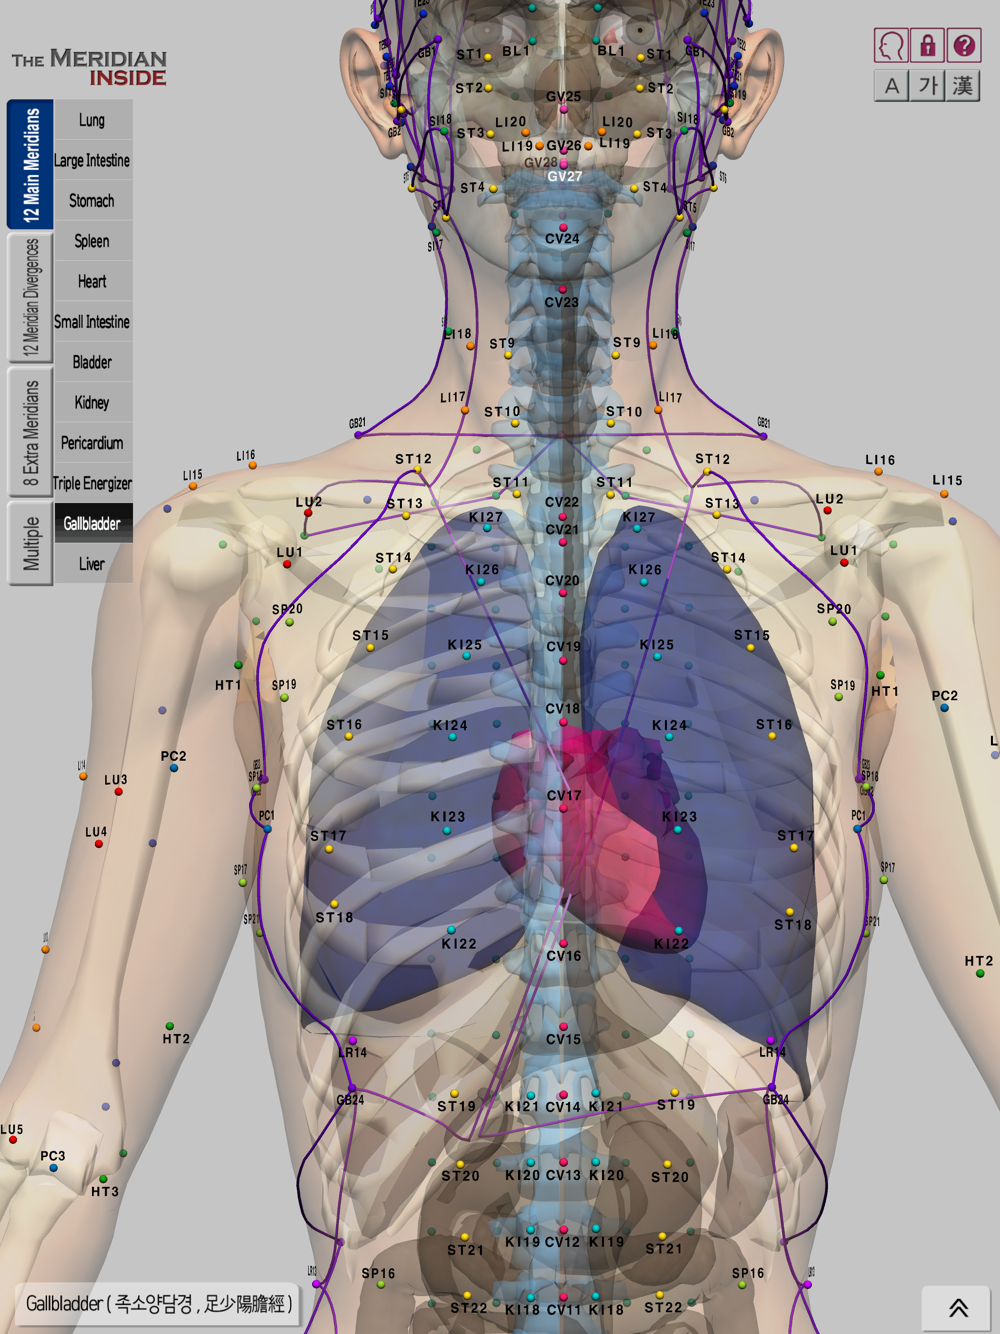
Task: Choose Kidney meridian
Action: coord(93,402)
